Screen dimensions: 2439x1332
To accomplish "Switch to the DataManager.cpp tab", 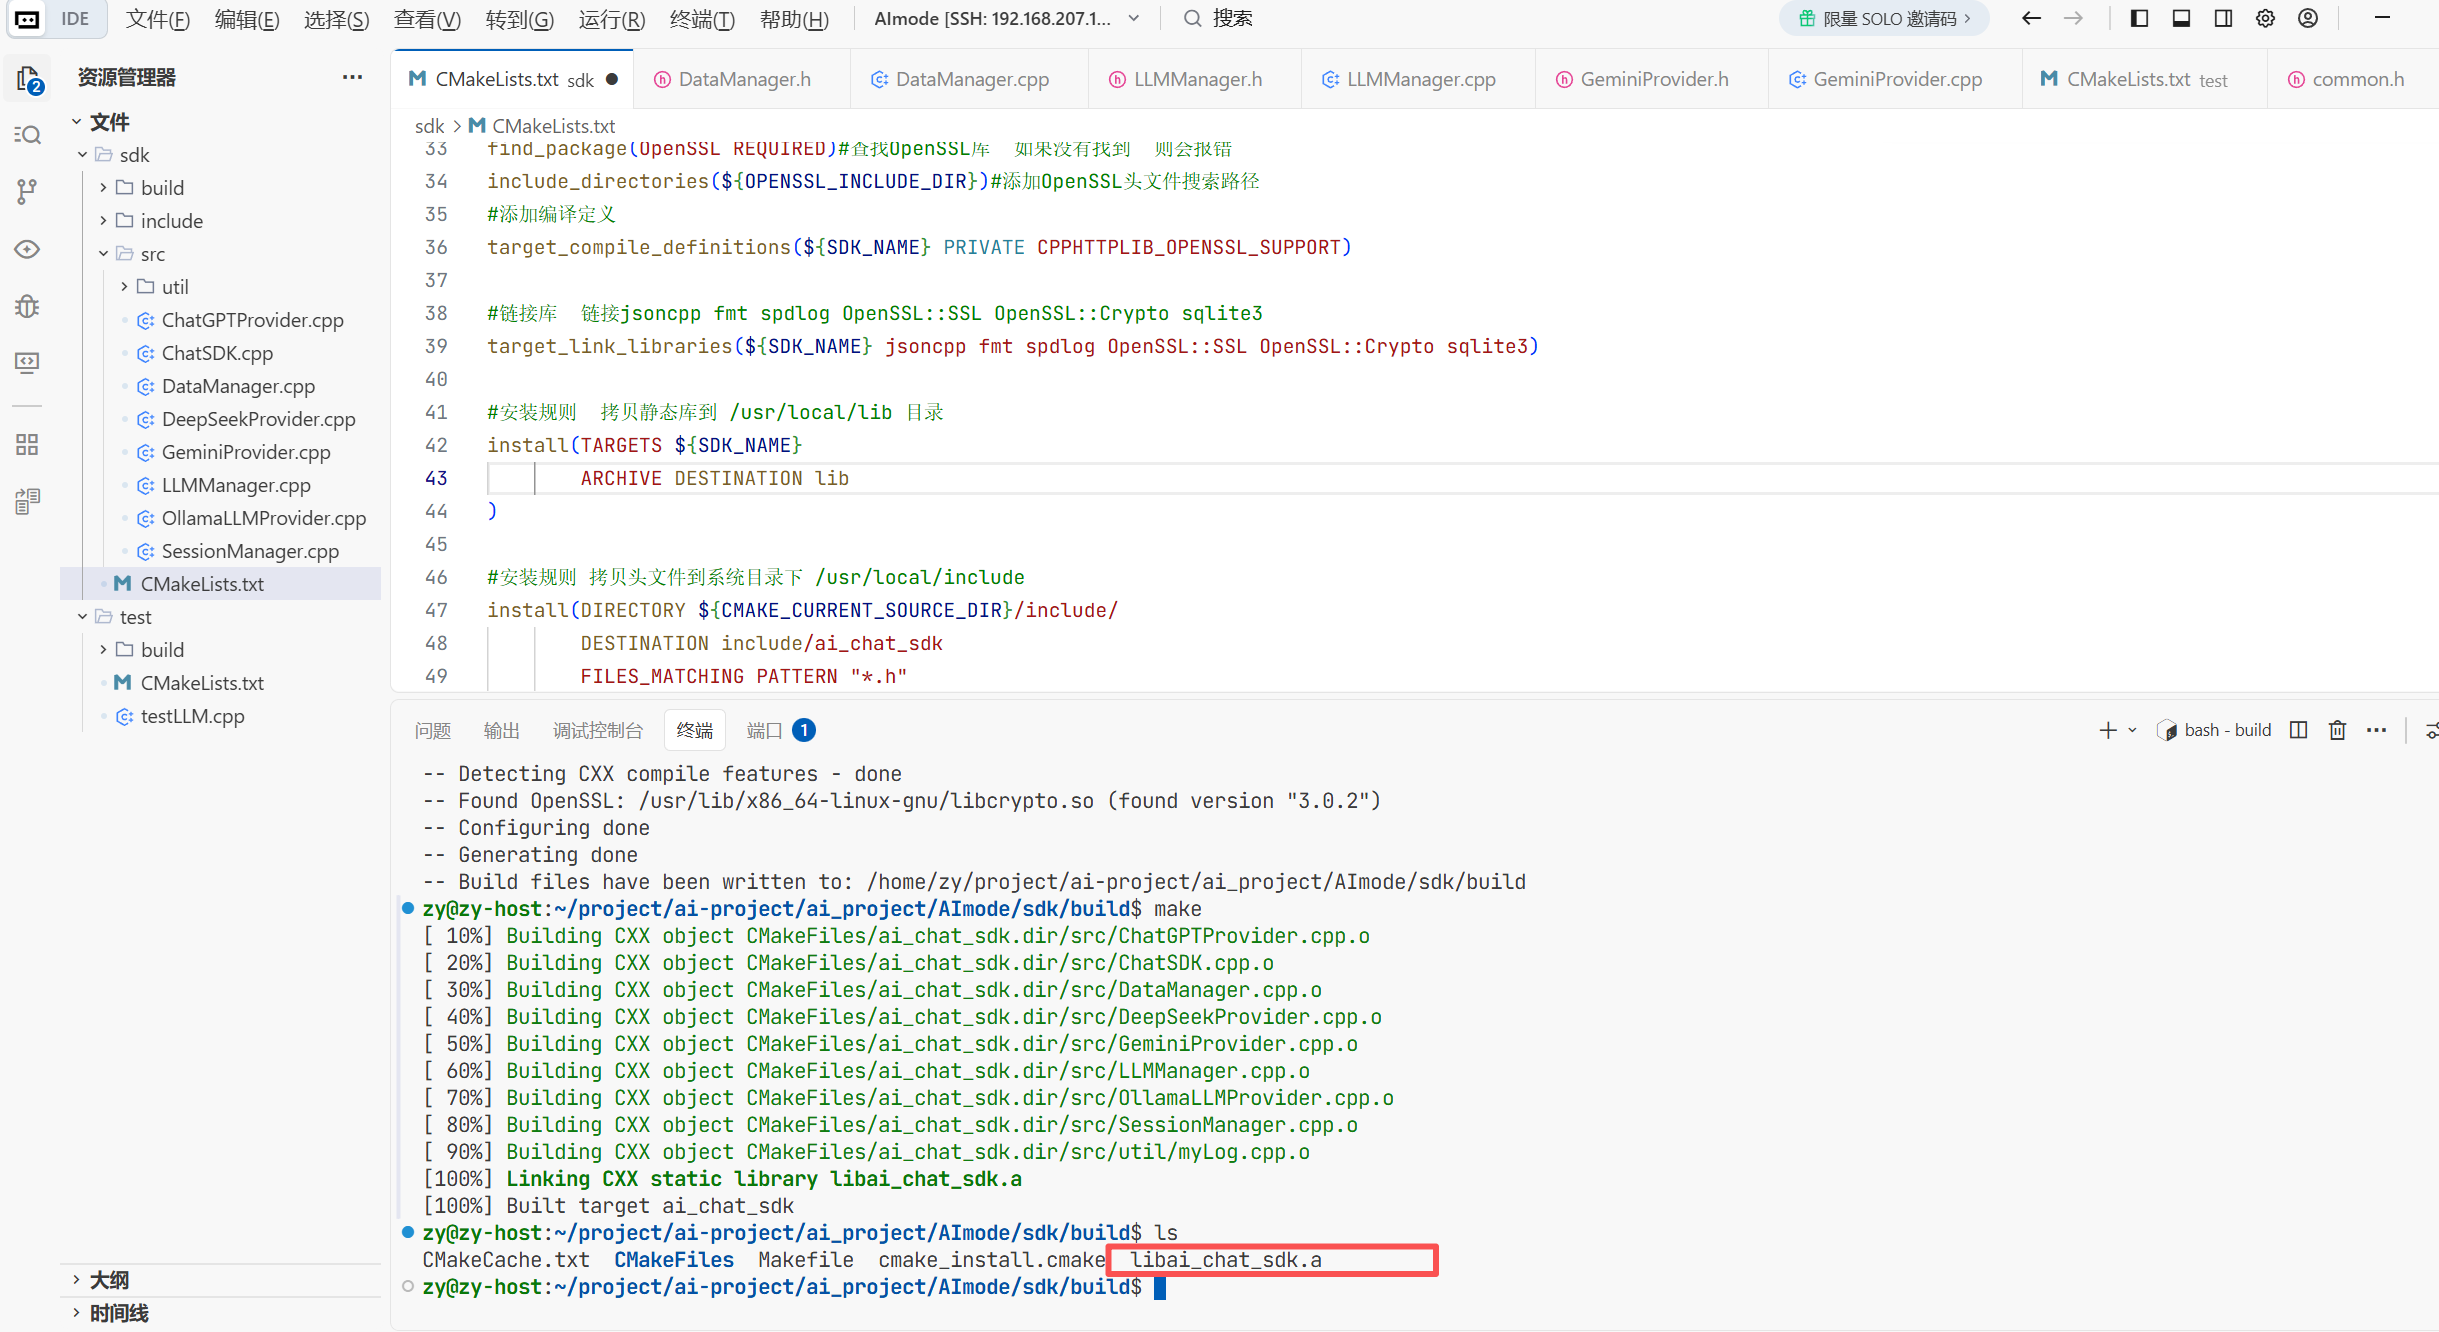I will pyautogui.click(x=971, y=79).
